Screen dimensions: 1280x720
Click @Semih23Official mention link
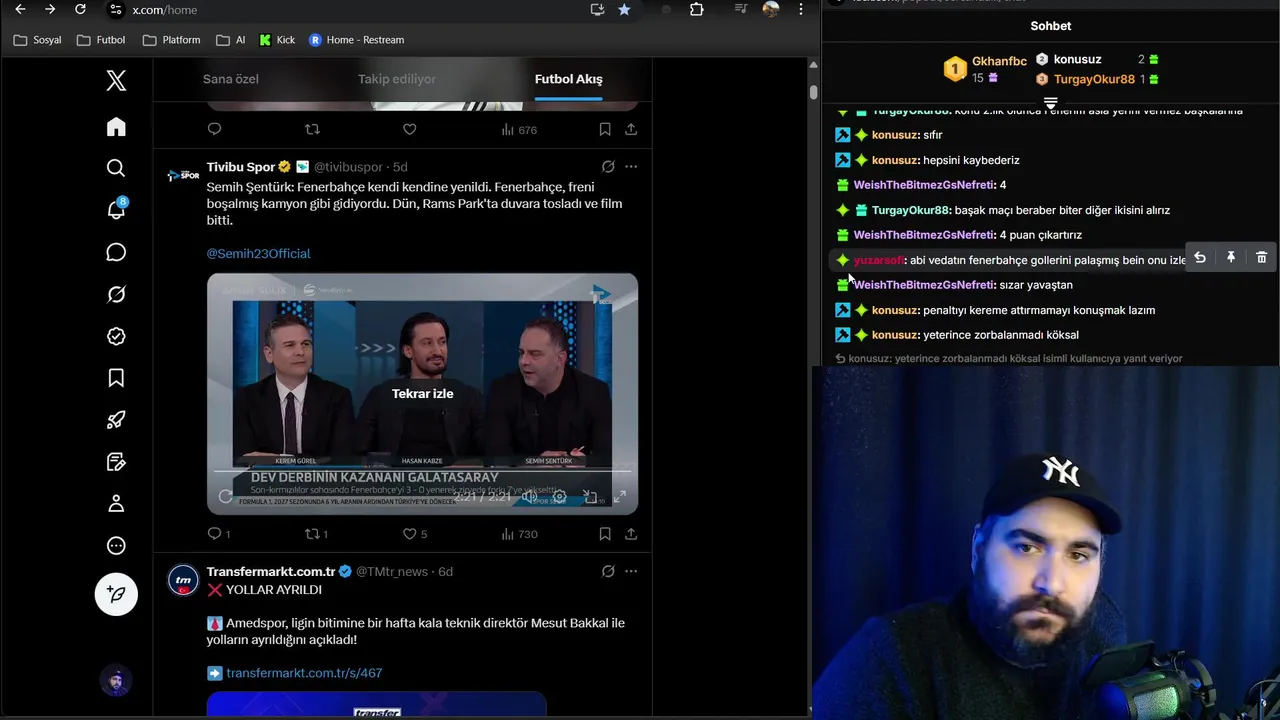coord(258,254)
